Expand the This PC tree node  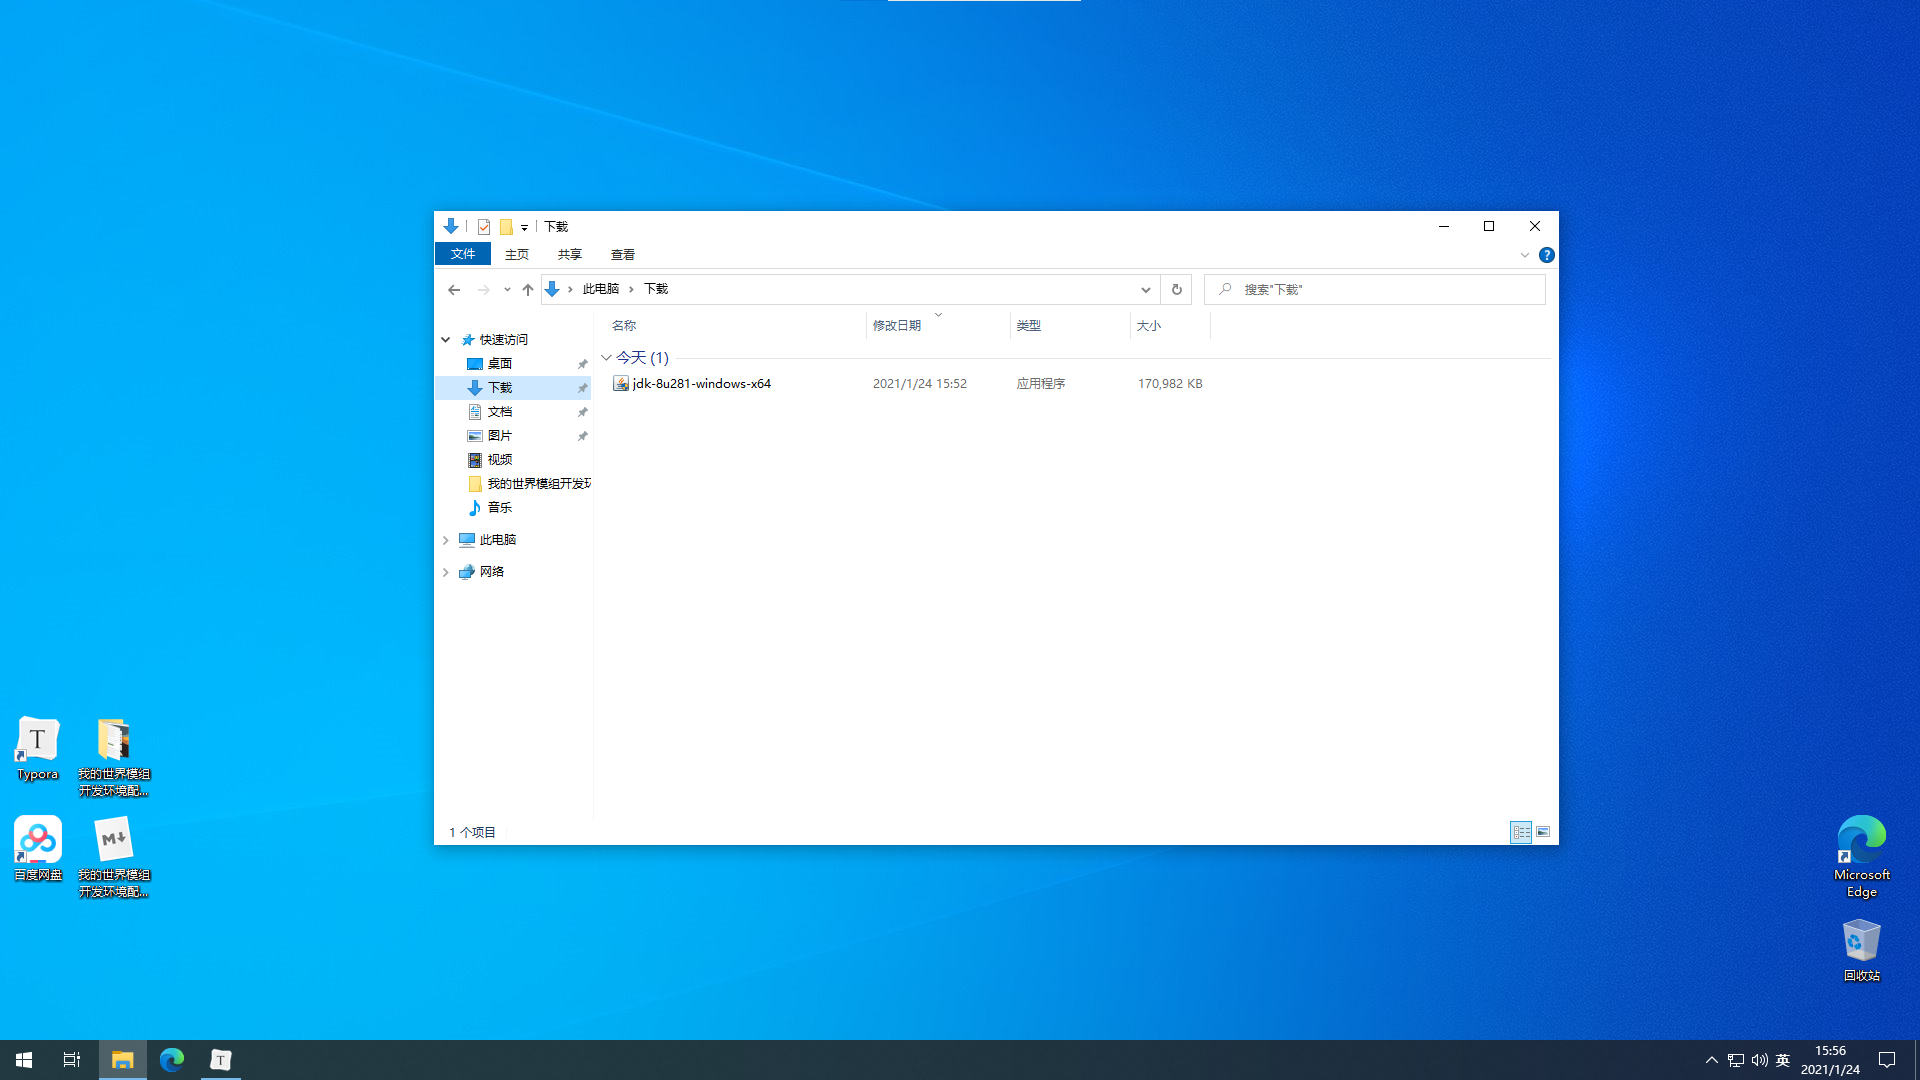446,540
